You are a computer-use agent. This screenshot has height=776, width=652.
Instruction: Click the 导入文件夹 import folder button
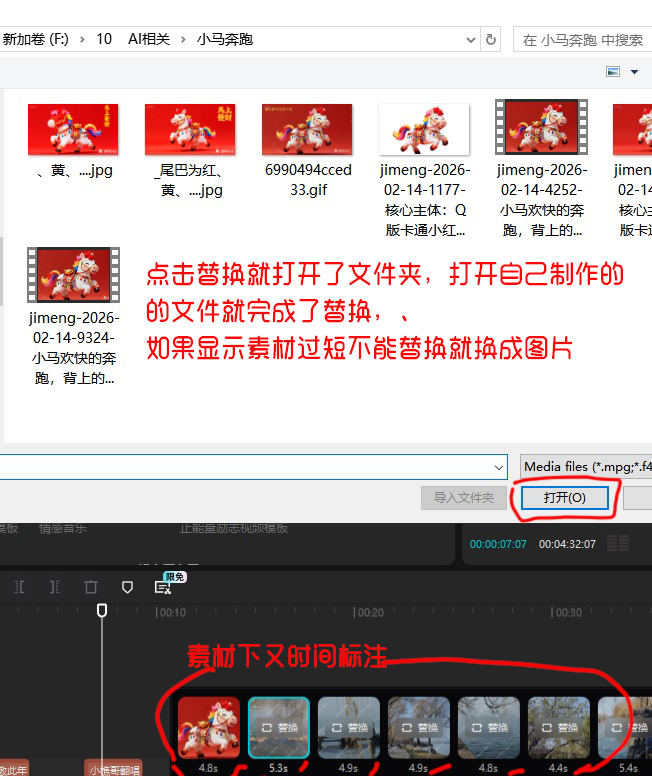(x=463, y=497)
